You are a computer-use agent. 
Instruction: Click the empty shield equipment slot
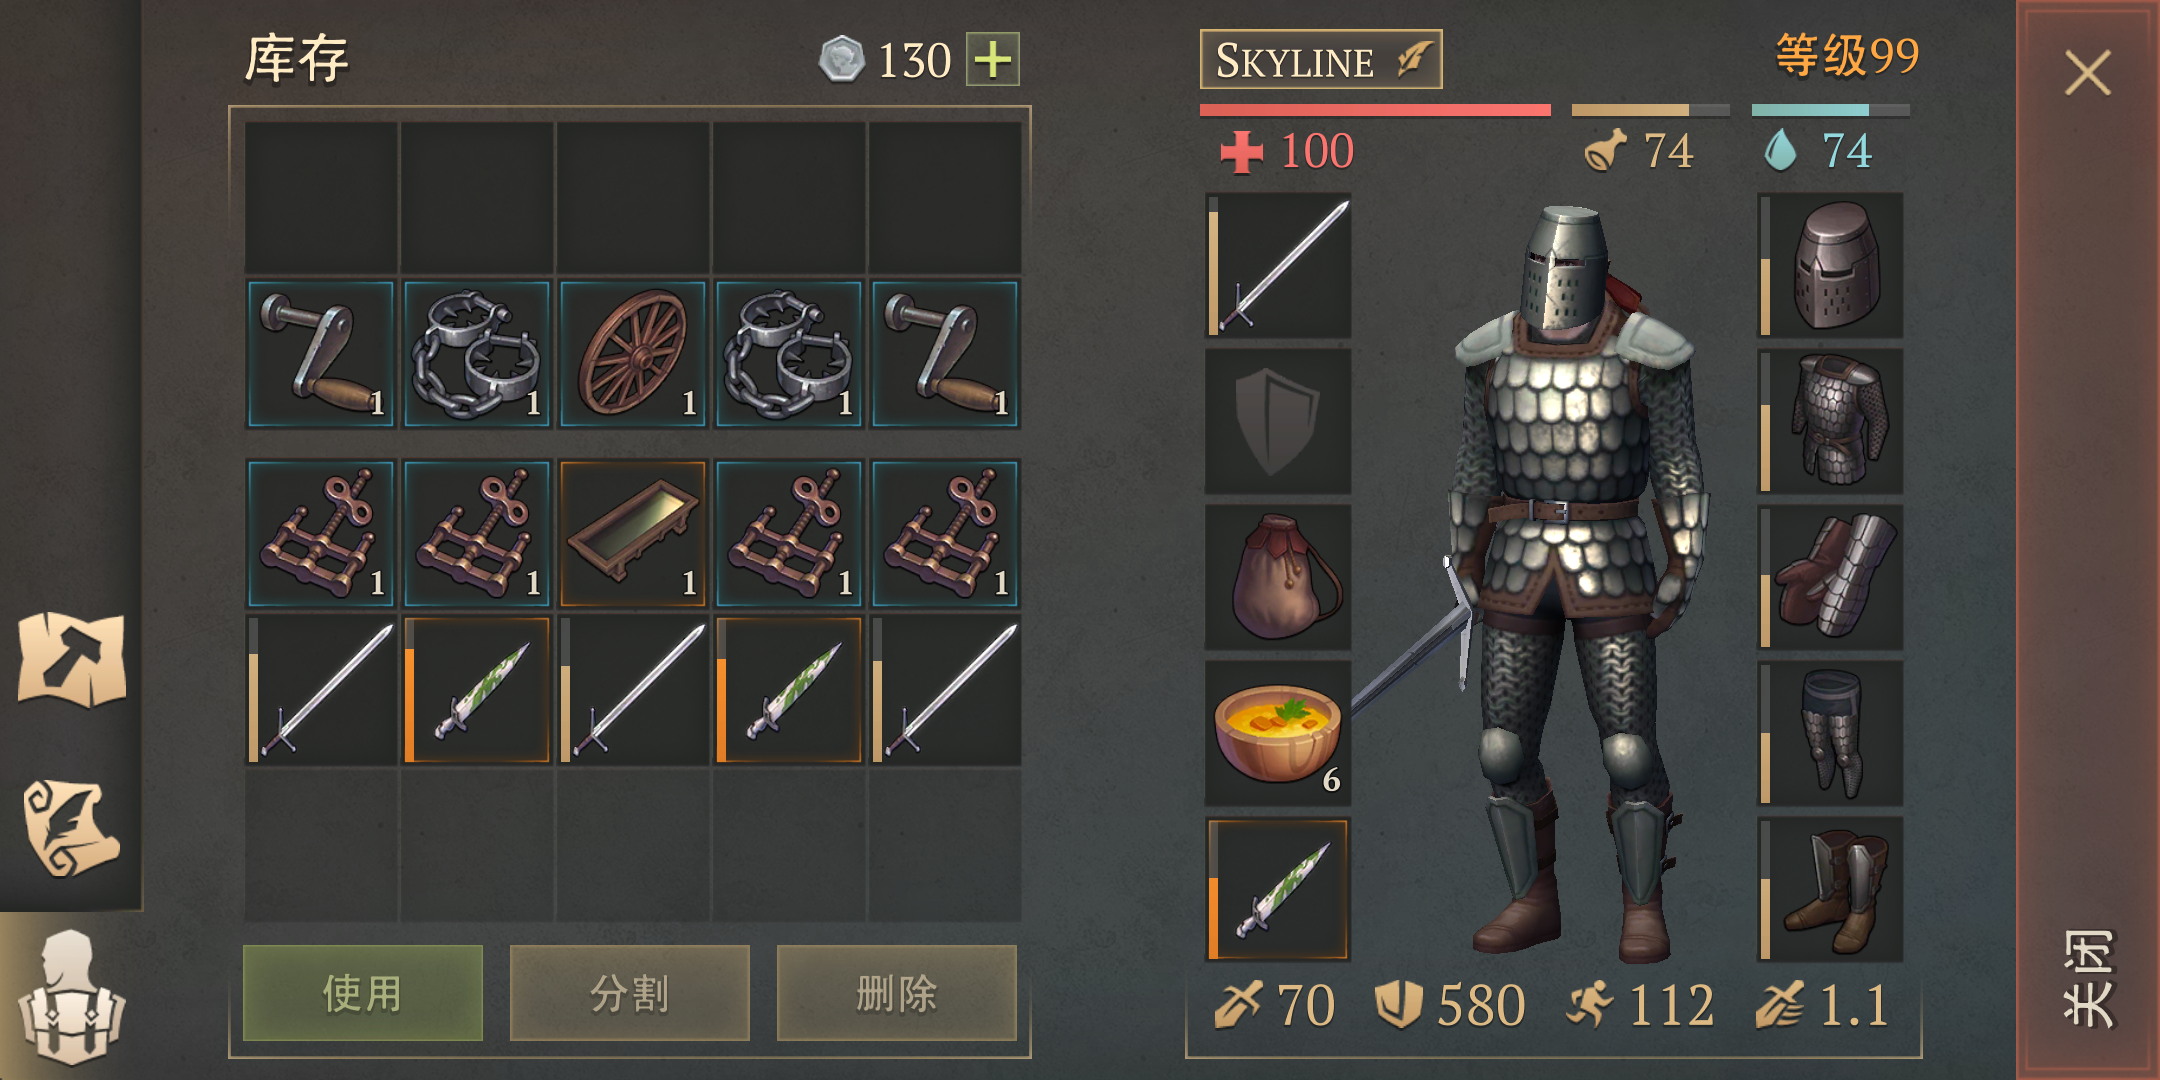[x=1278, y=421]
